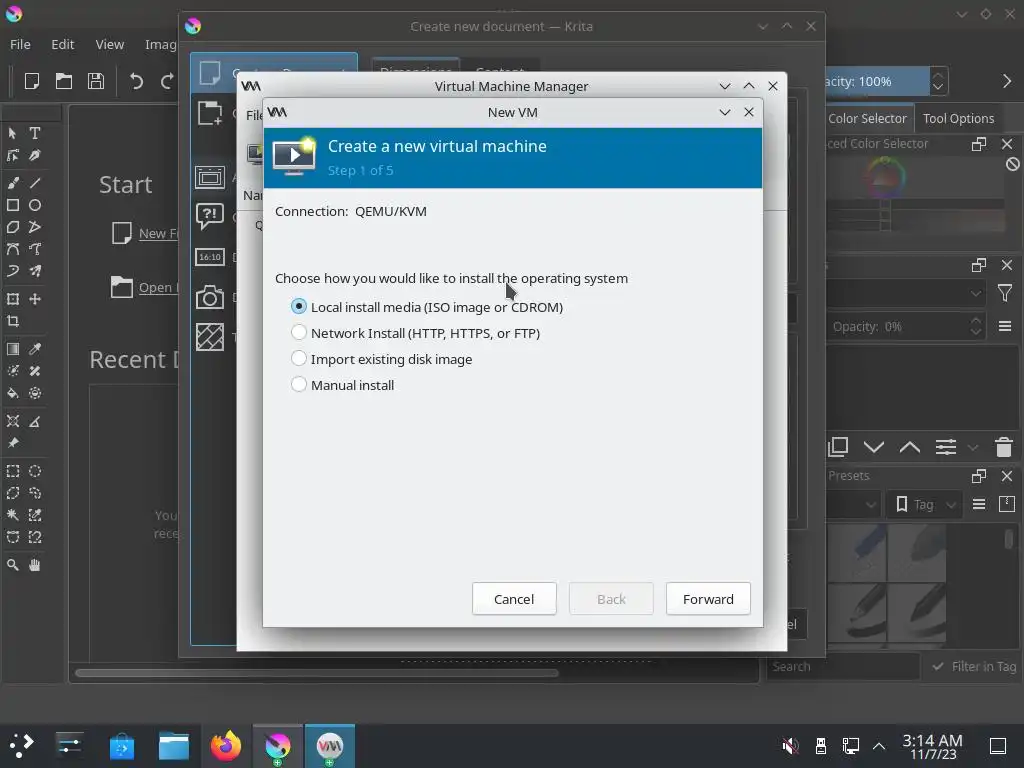
Task: Select the freehand brush tool
Action: (x=12, y=183)
